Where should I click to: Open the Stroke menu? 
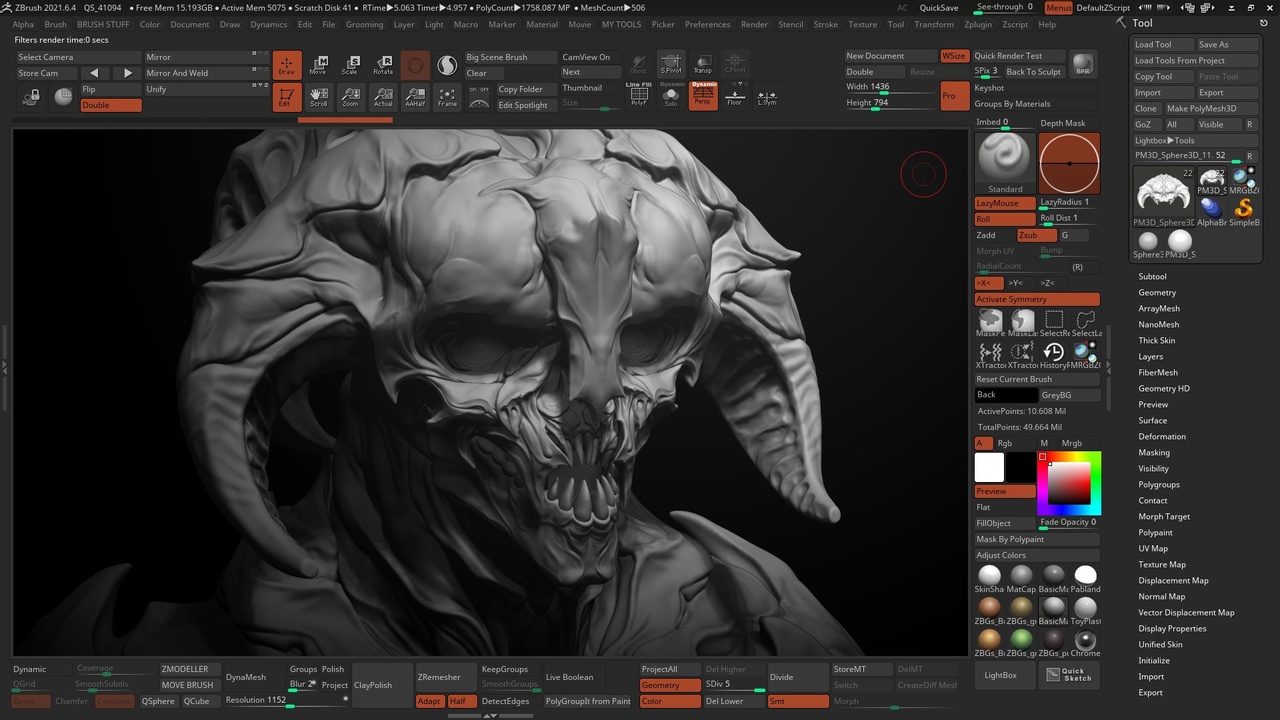tap(825, 24)
